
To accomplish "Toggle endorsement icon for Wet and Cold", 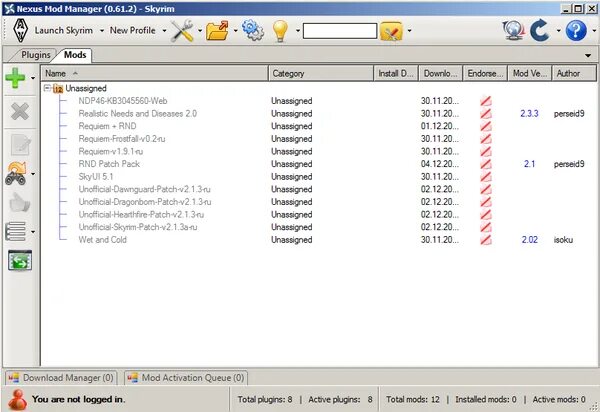I will pos(486,240).
